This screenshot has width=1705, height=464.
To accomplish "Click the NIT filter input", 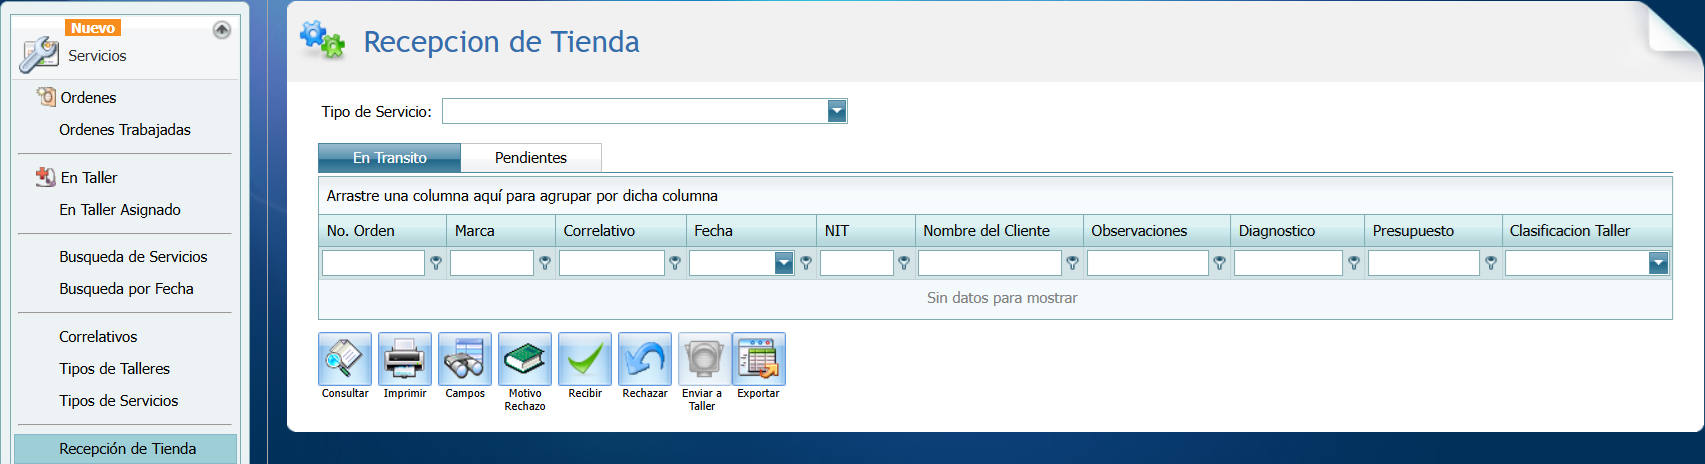I will point(857,263).
